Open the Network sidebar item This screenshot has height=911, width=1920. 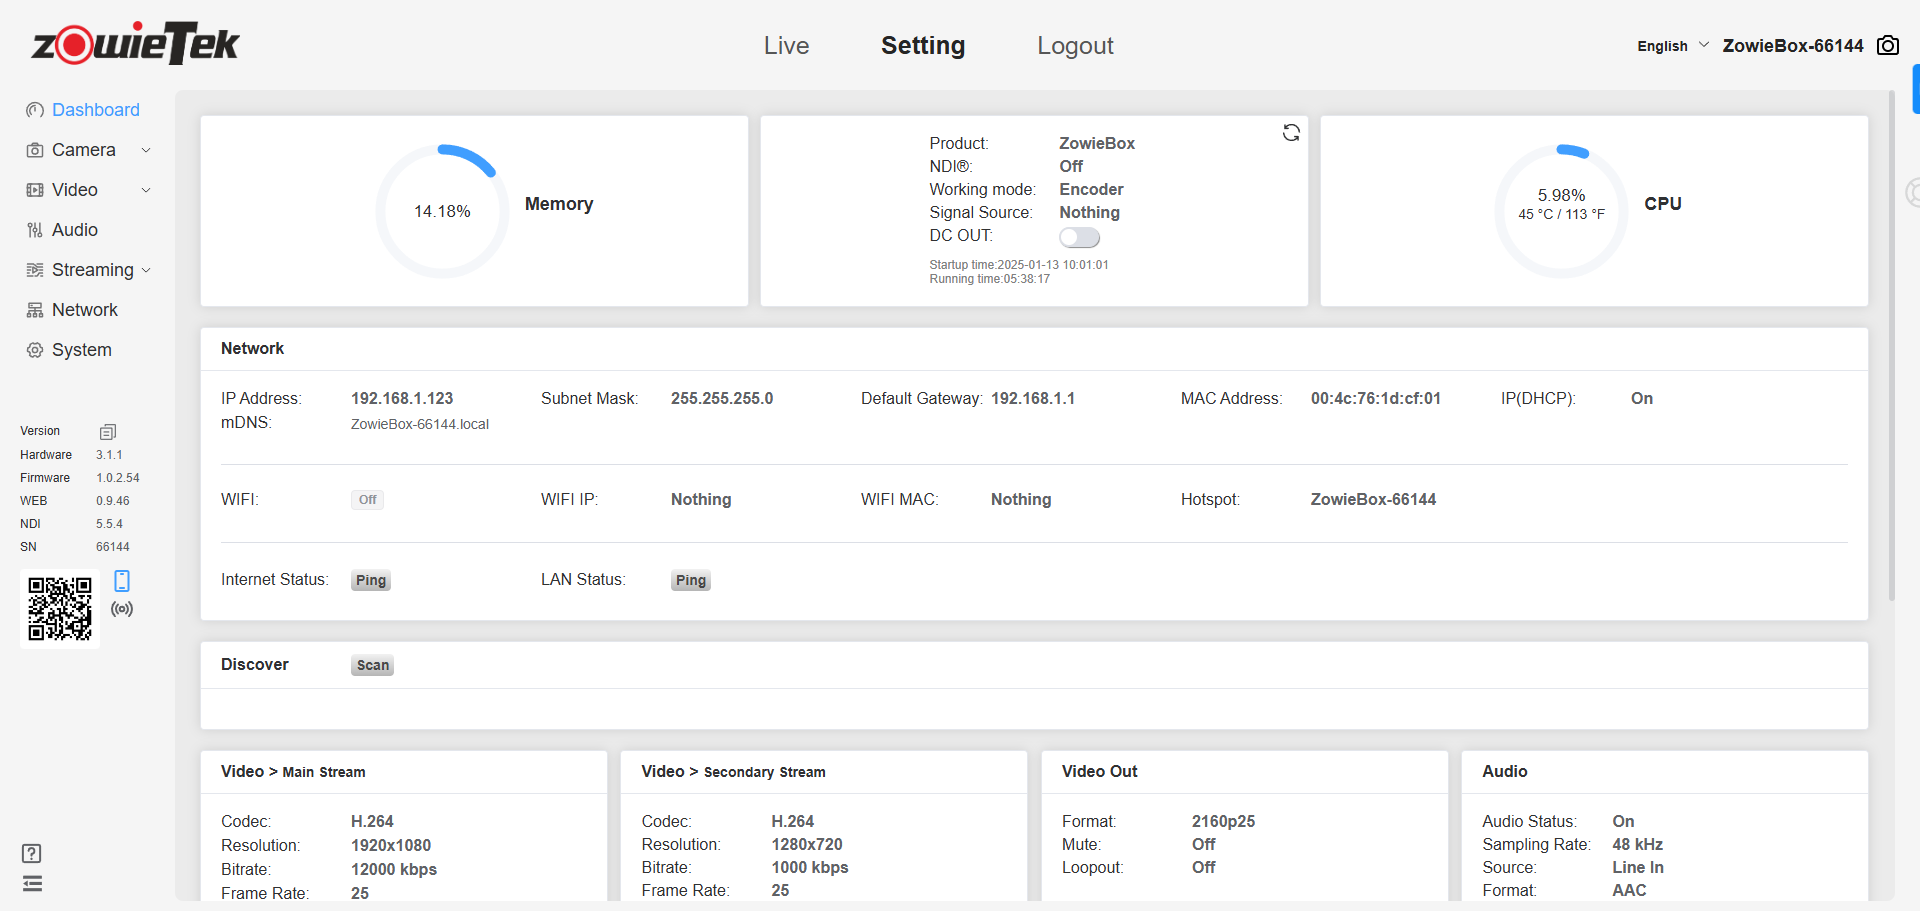84,310
